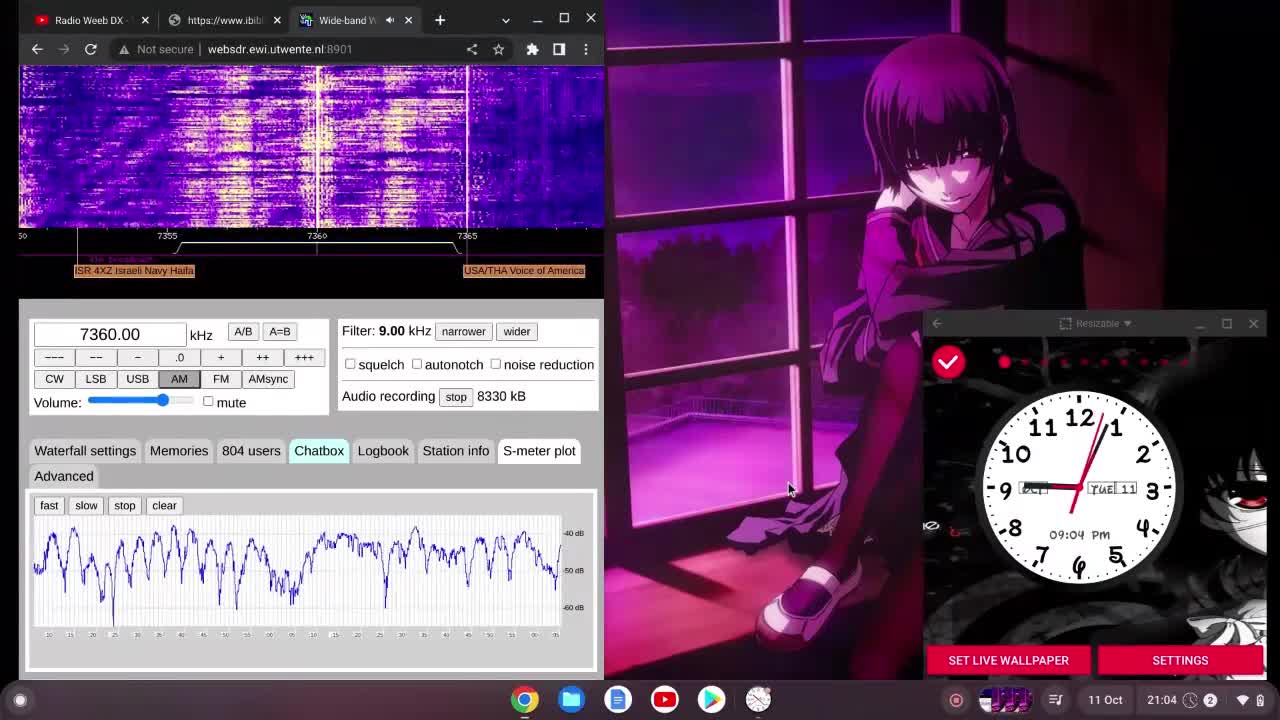The height and width of the screenshot is (720, 1280).
Task: Go back in the browser
Action: tap(37, 49)
